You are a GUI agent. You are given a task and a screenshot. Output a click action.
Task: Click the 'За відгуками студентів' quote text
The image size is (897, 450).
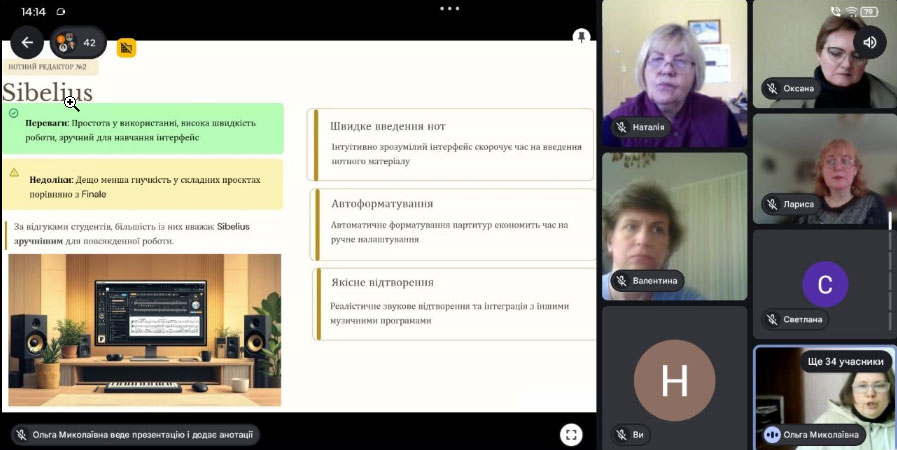point(132,233)
